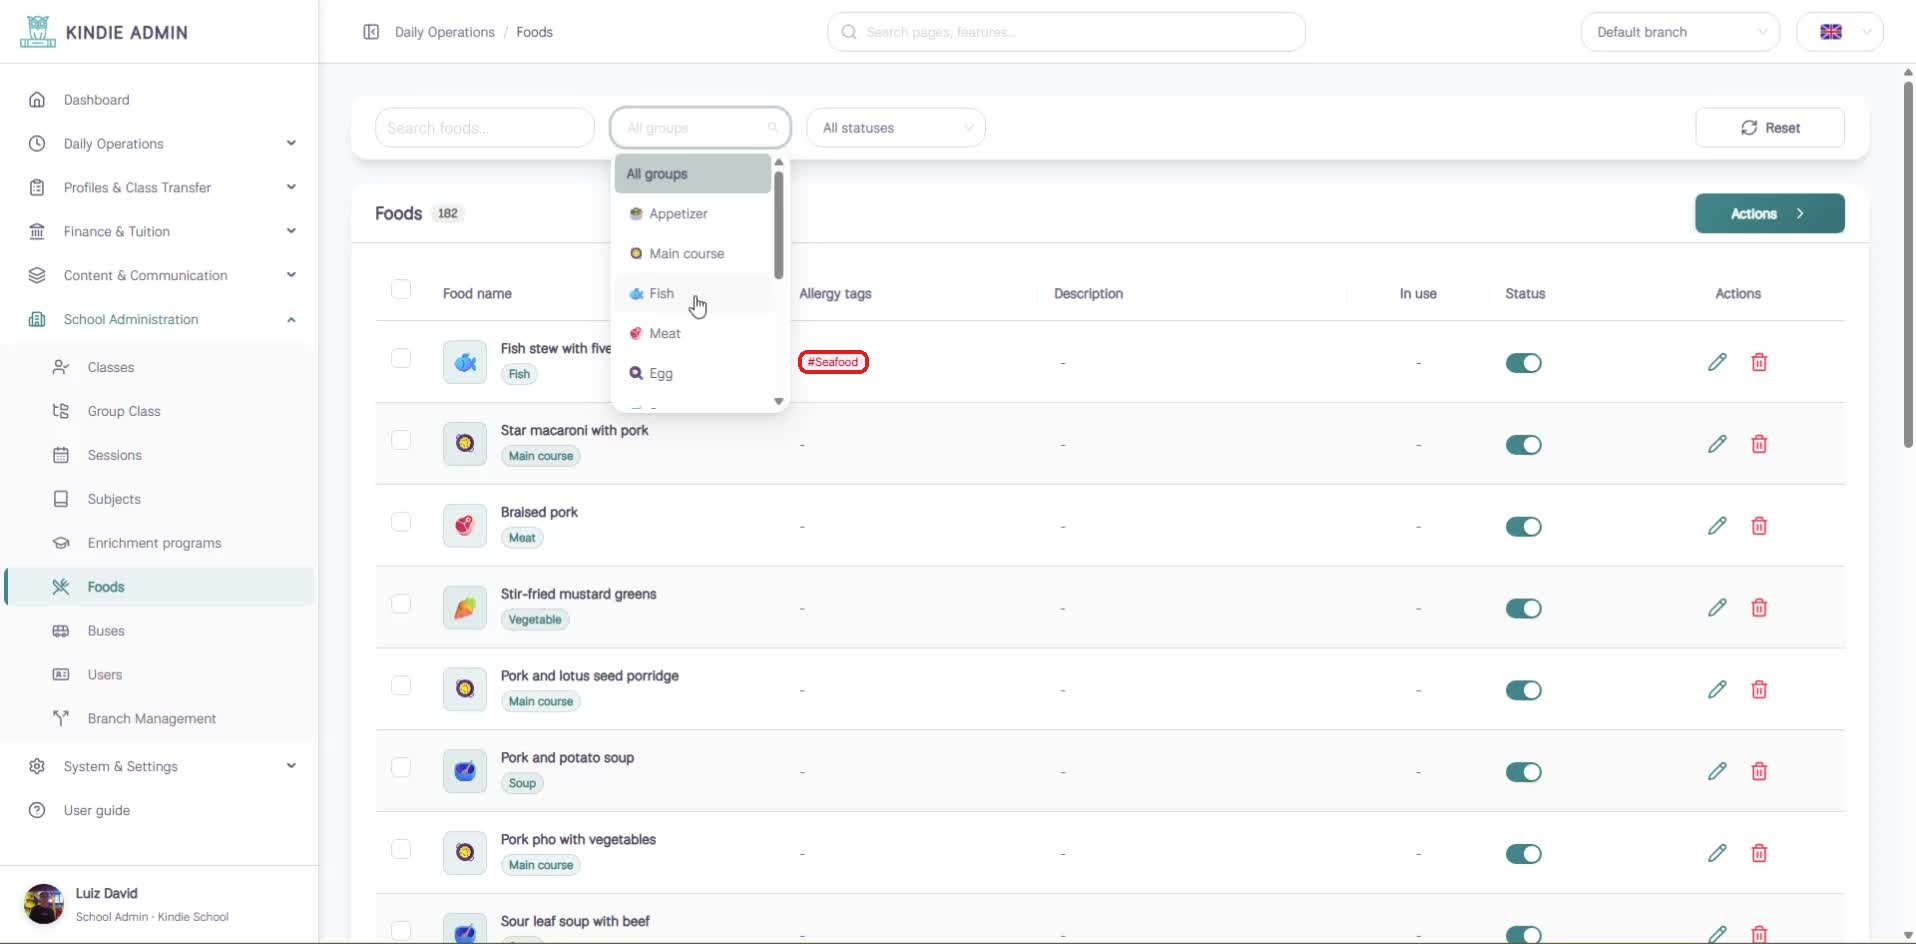Edit the Braised pork food entry
1916x944 pixels.
pos(1717,526)
